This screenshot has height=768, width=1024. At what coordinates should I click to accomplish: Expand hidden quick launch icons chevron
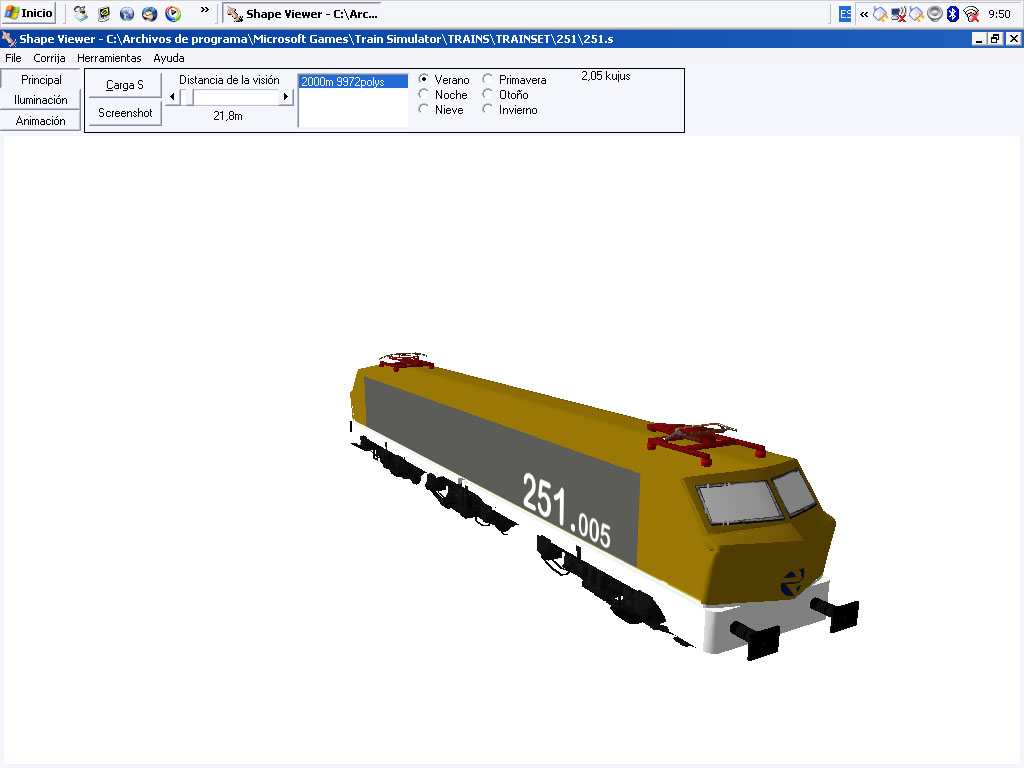[x=205, y=11]
